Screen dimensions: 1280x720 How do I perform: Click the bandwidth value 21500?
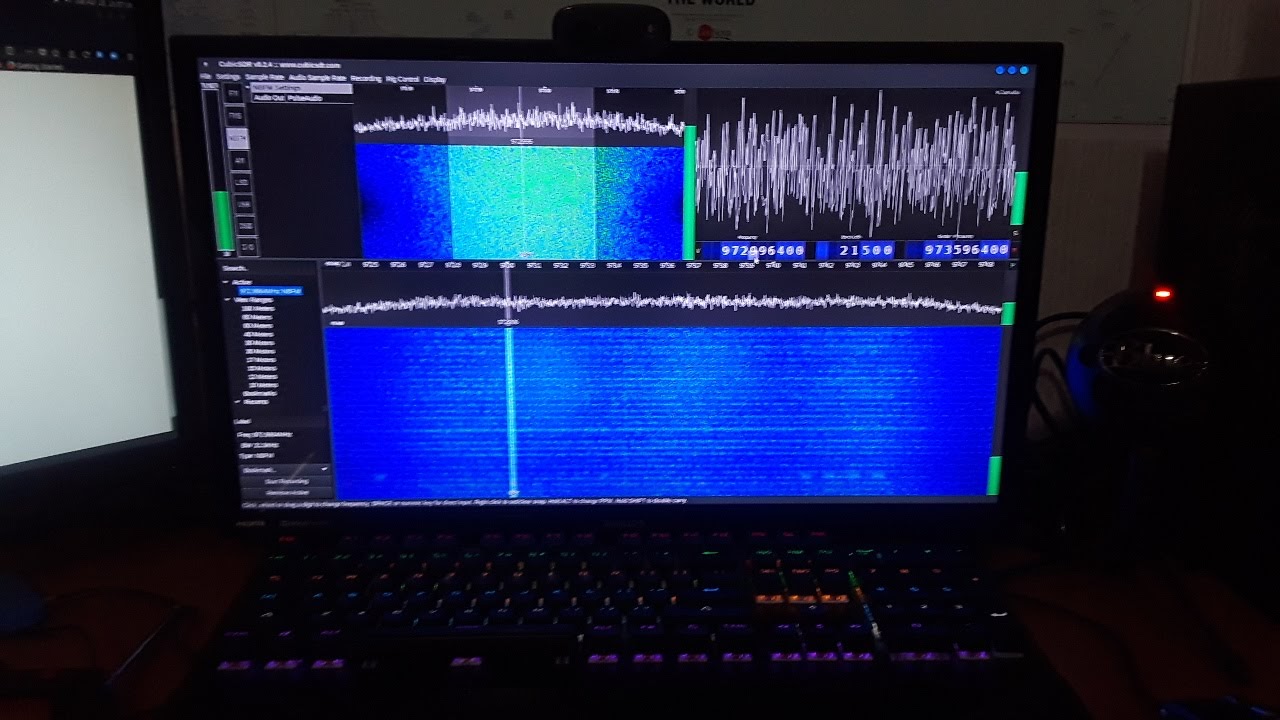click(x=866, y=250)
